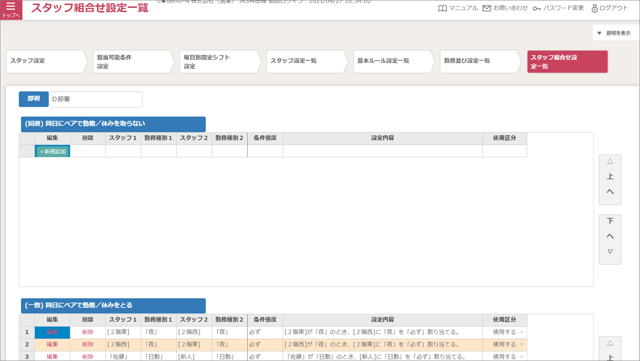
Task: Move row down one step chevron
Action: (610, 236)
